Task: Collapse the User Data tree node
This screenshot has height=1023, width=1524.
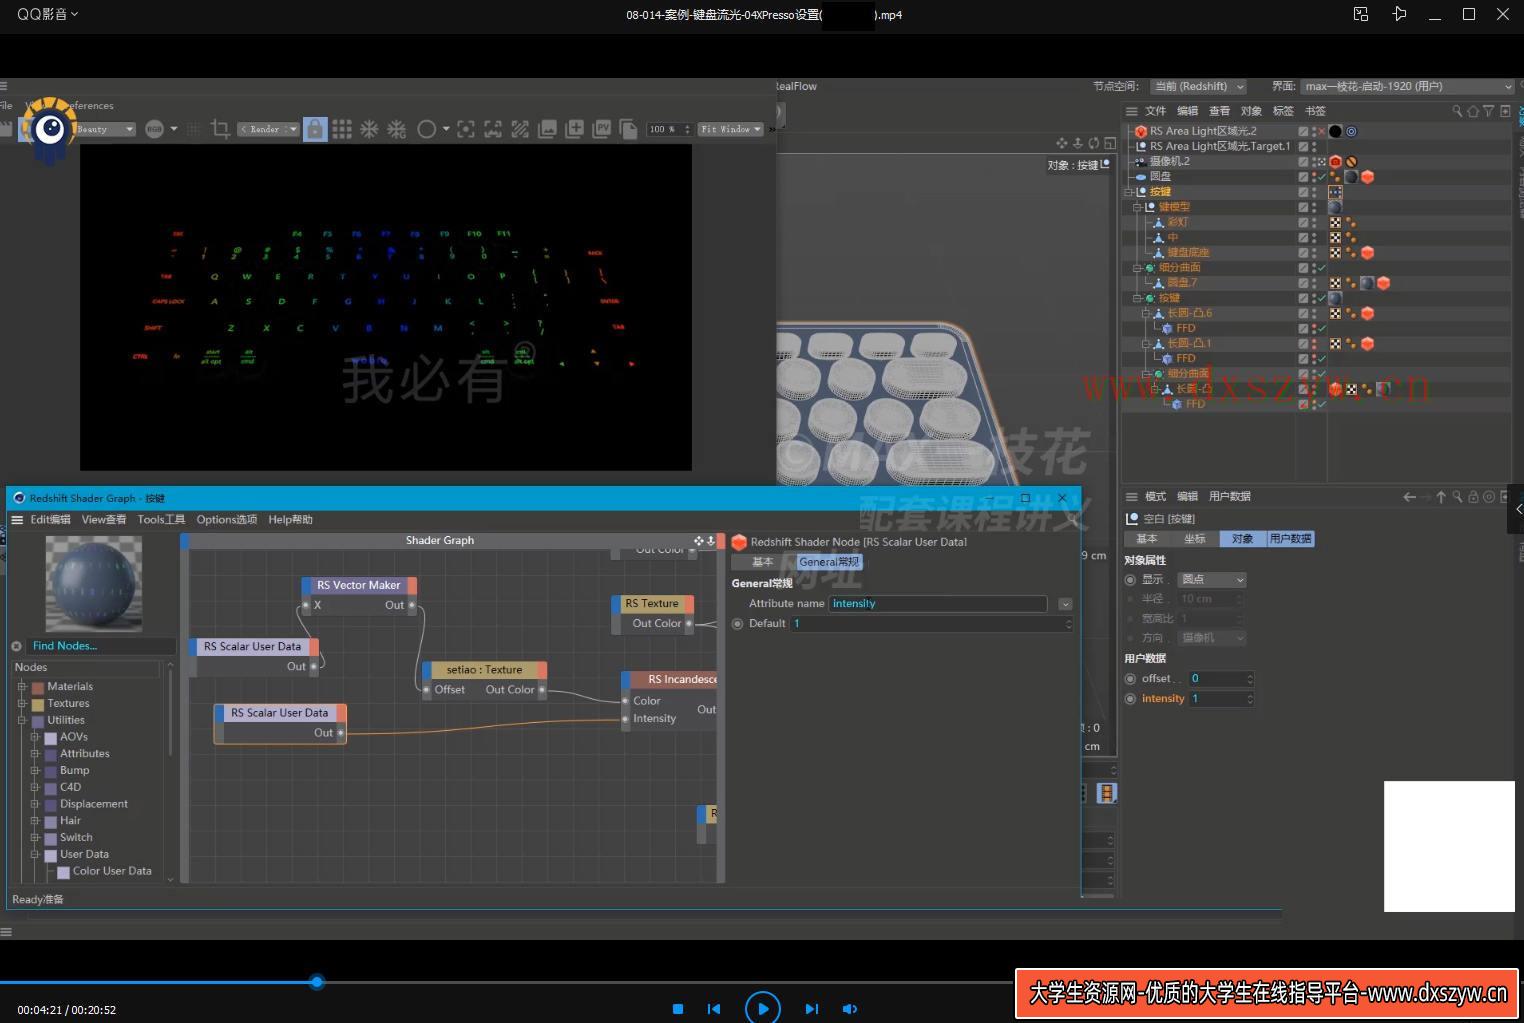Action: point(35,855)
